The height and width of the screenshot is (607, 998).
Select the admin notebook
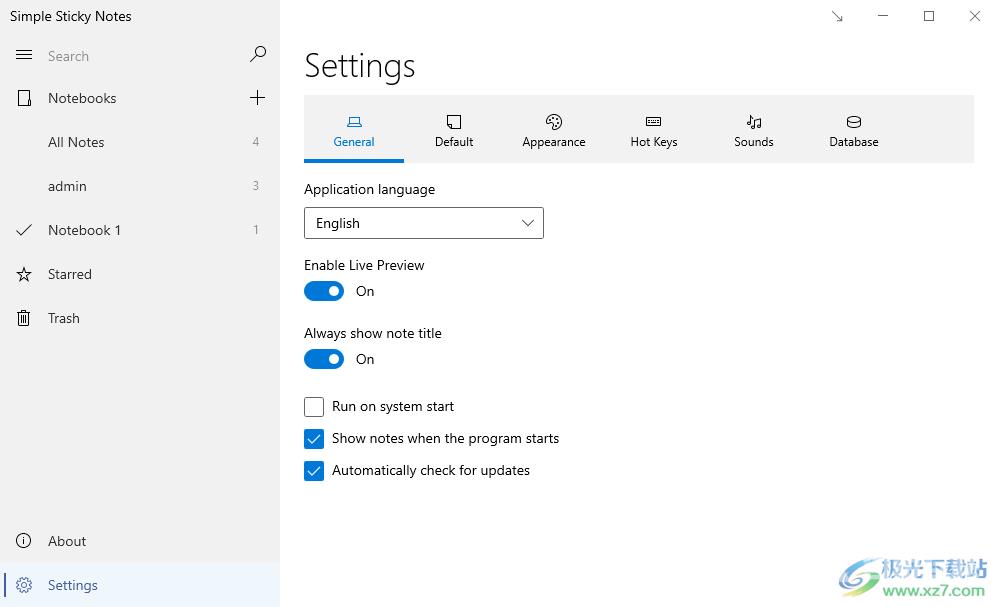[x=140, y=186]
